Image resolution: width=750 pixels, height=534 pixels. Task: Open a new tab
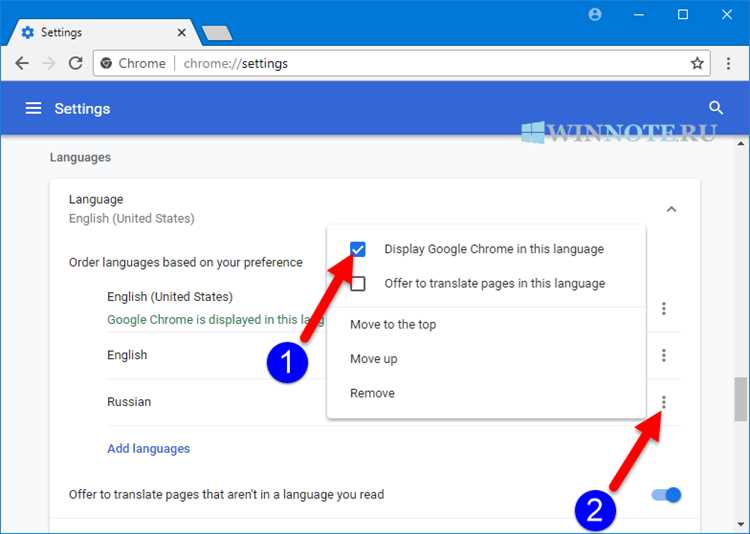click(x=217, y=33)
